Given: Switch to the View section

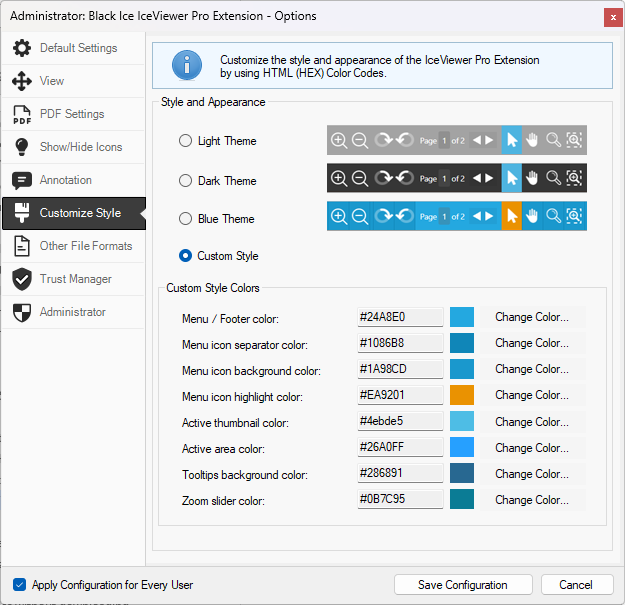Looking at the screenshot, I should [73, 81].
